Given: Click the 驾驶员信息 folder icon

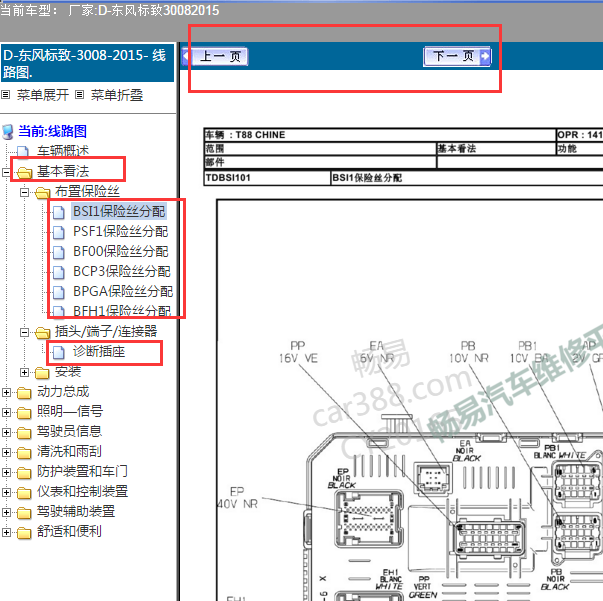Looking at the screenshot, I should pyautogui.click(x=24, y=433).
